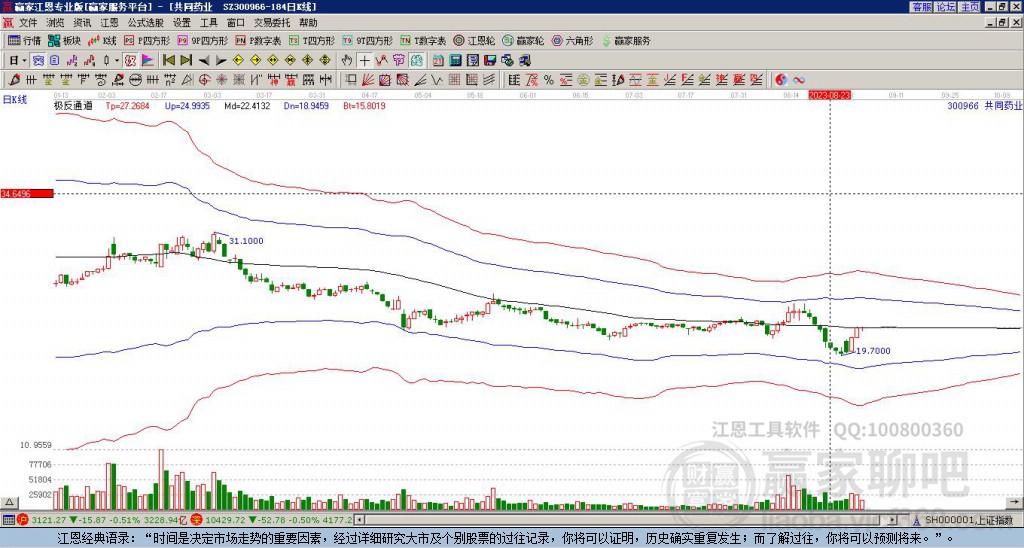Toggle the crosshair cursor tool
The height and width of the screenshot is (548, 1024).
coord(364,60)
